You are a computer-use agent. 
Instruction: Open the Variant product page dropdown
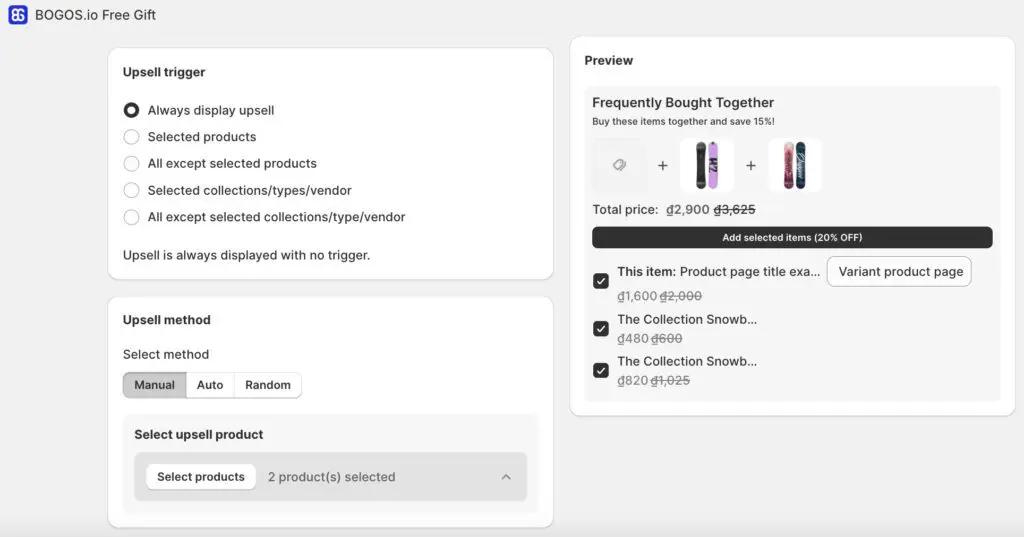click(x=899, y=271)
